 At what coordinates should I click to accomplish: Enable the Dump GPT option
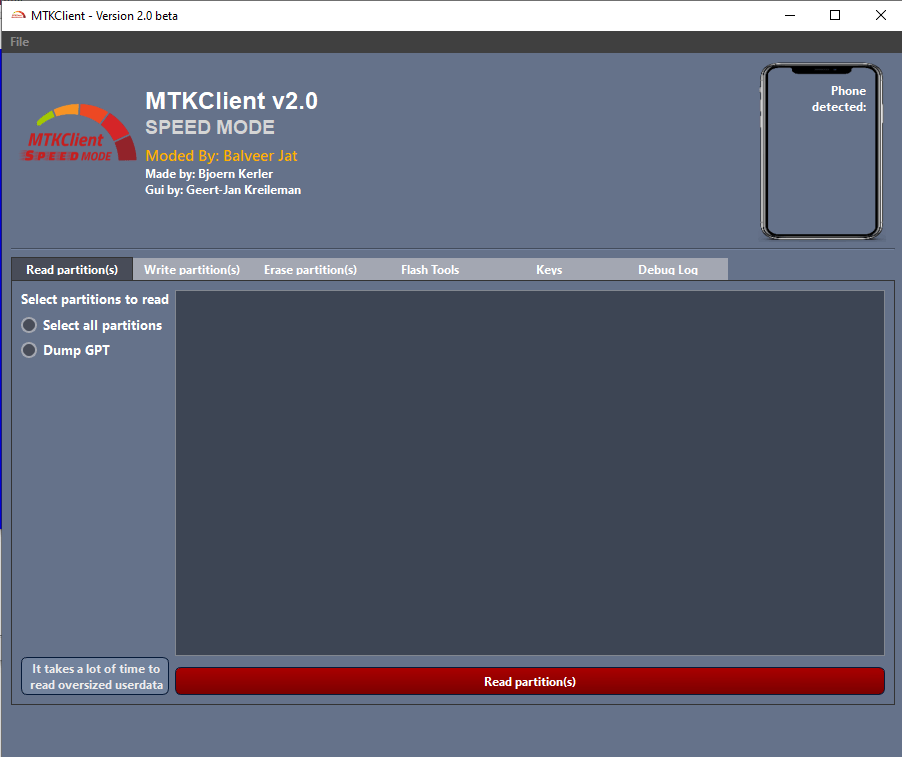29,350
